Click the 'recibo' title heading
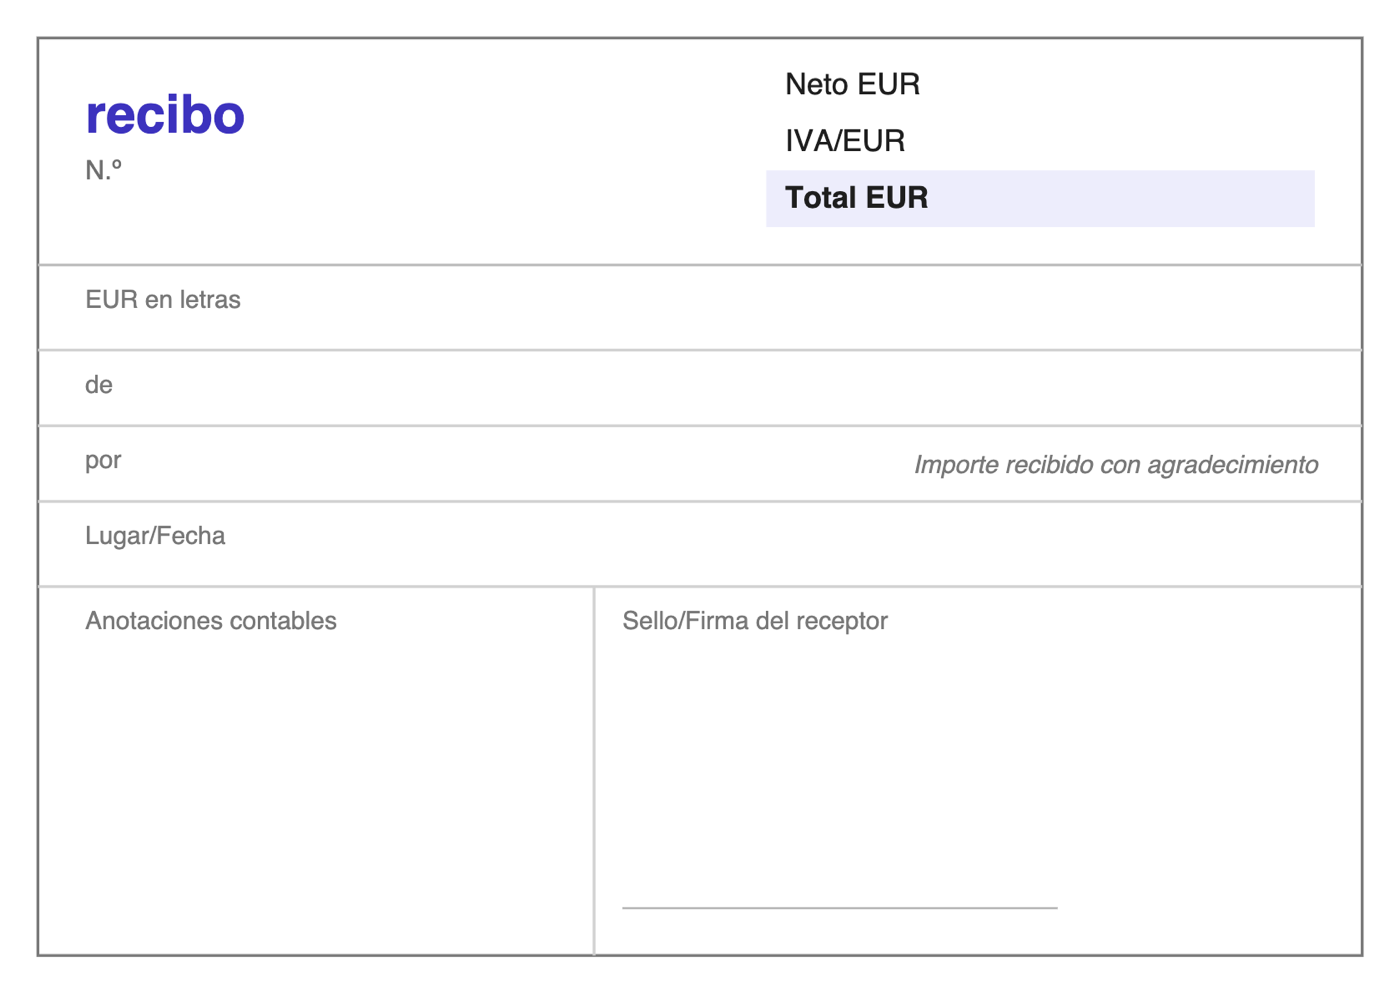This screenshot has width=1400, height=993. click(x=165, y=114)
